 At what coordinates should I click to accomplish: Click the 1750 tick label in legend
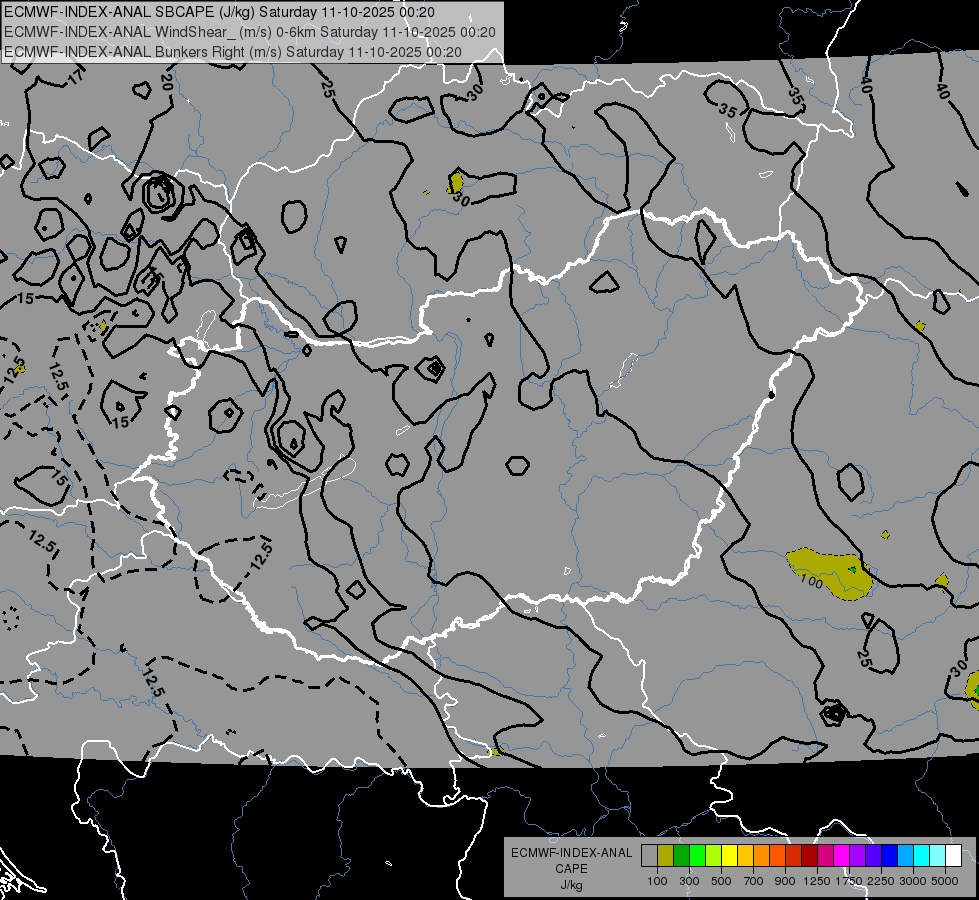coord(849,881)
